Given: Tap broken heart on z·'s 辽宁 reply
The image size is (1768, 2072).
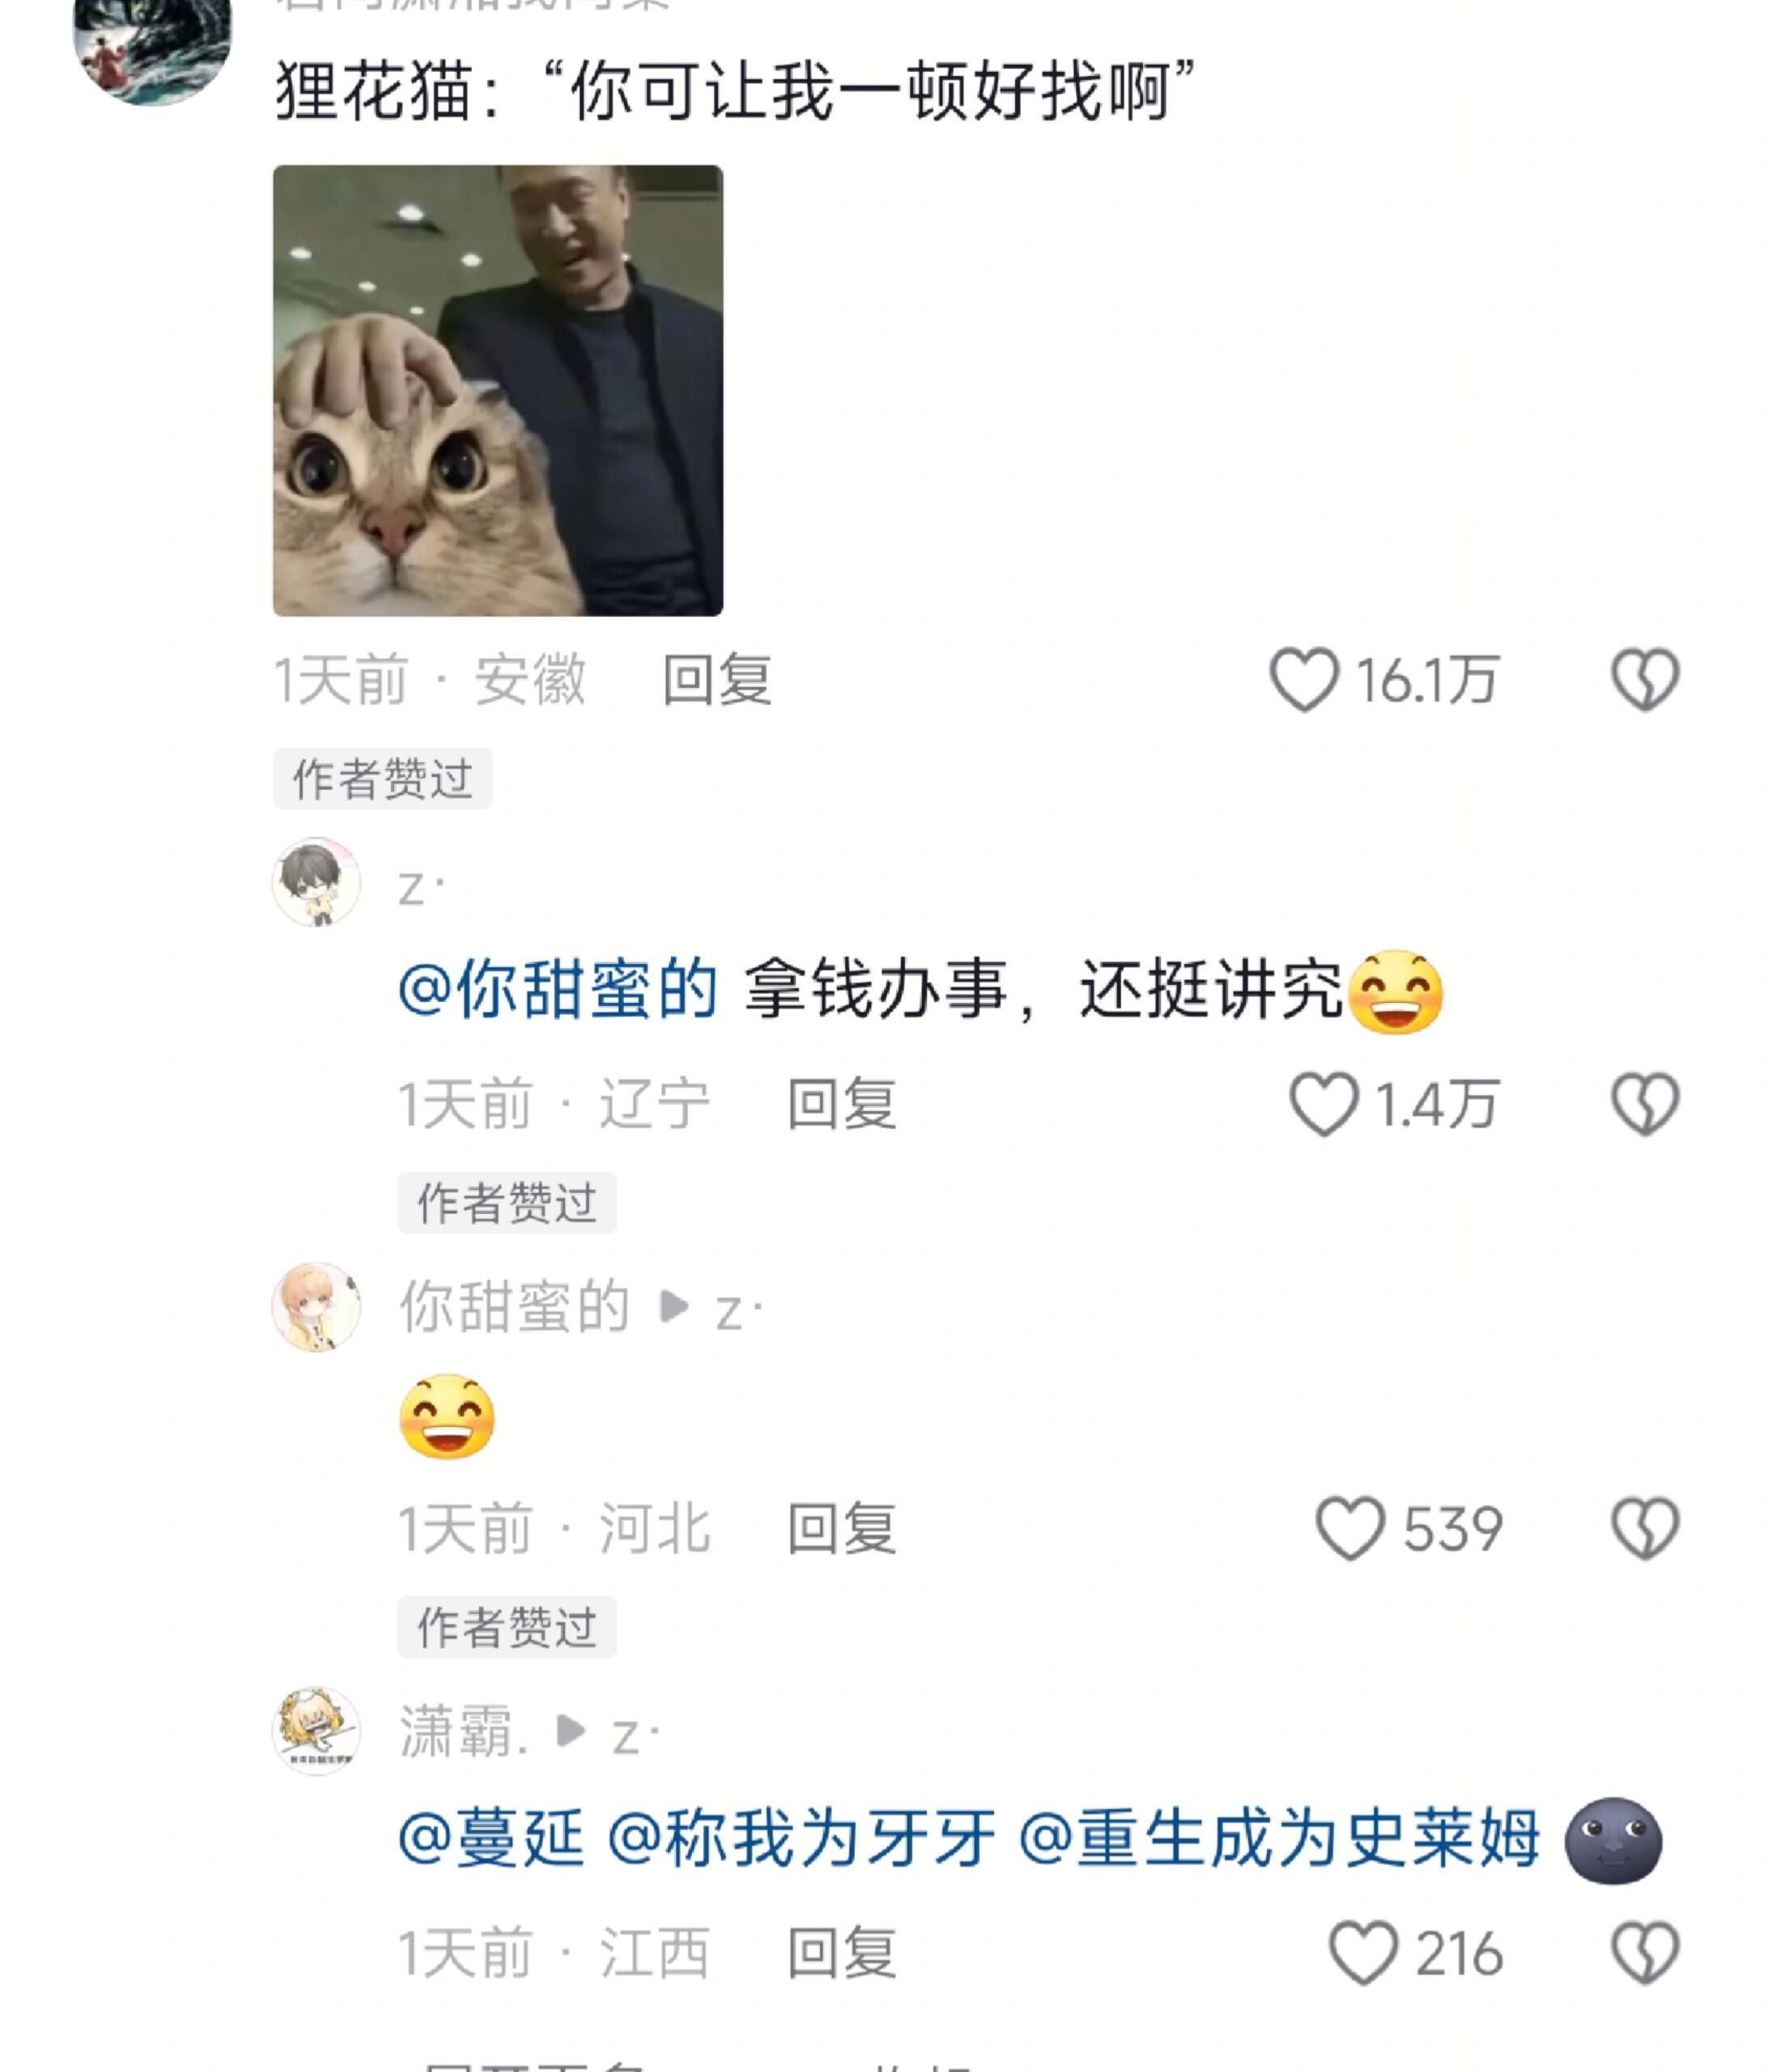Looking at the screenshot, I should 1645,1104.
